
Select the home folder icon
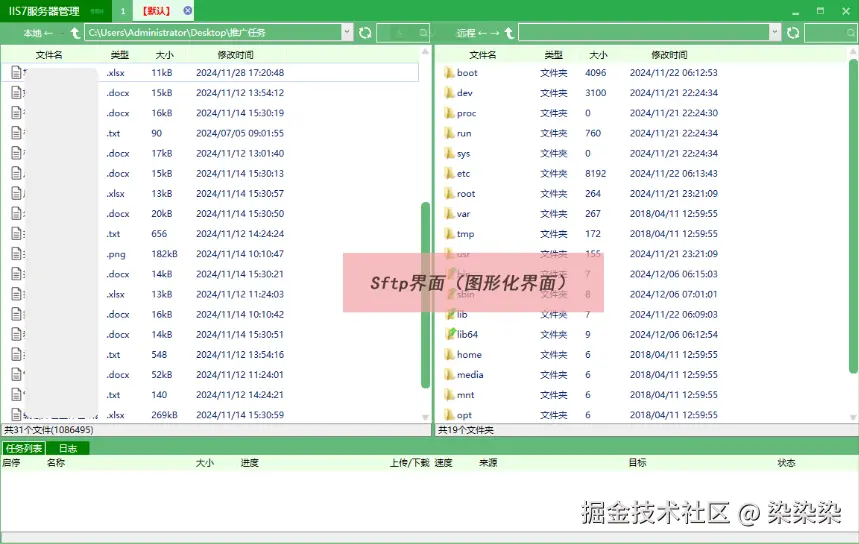point(449,354)
